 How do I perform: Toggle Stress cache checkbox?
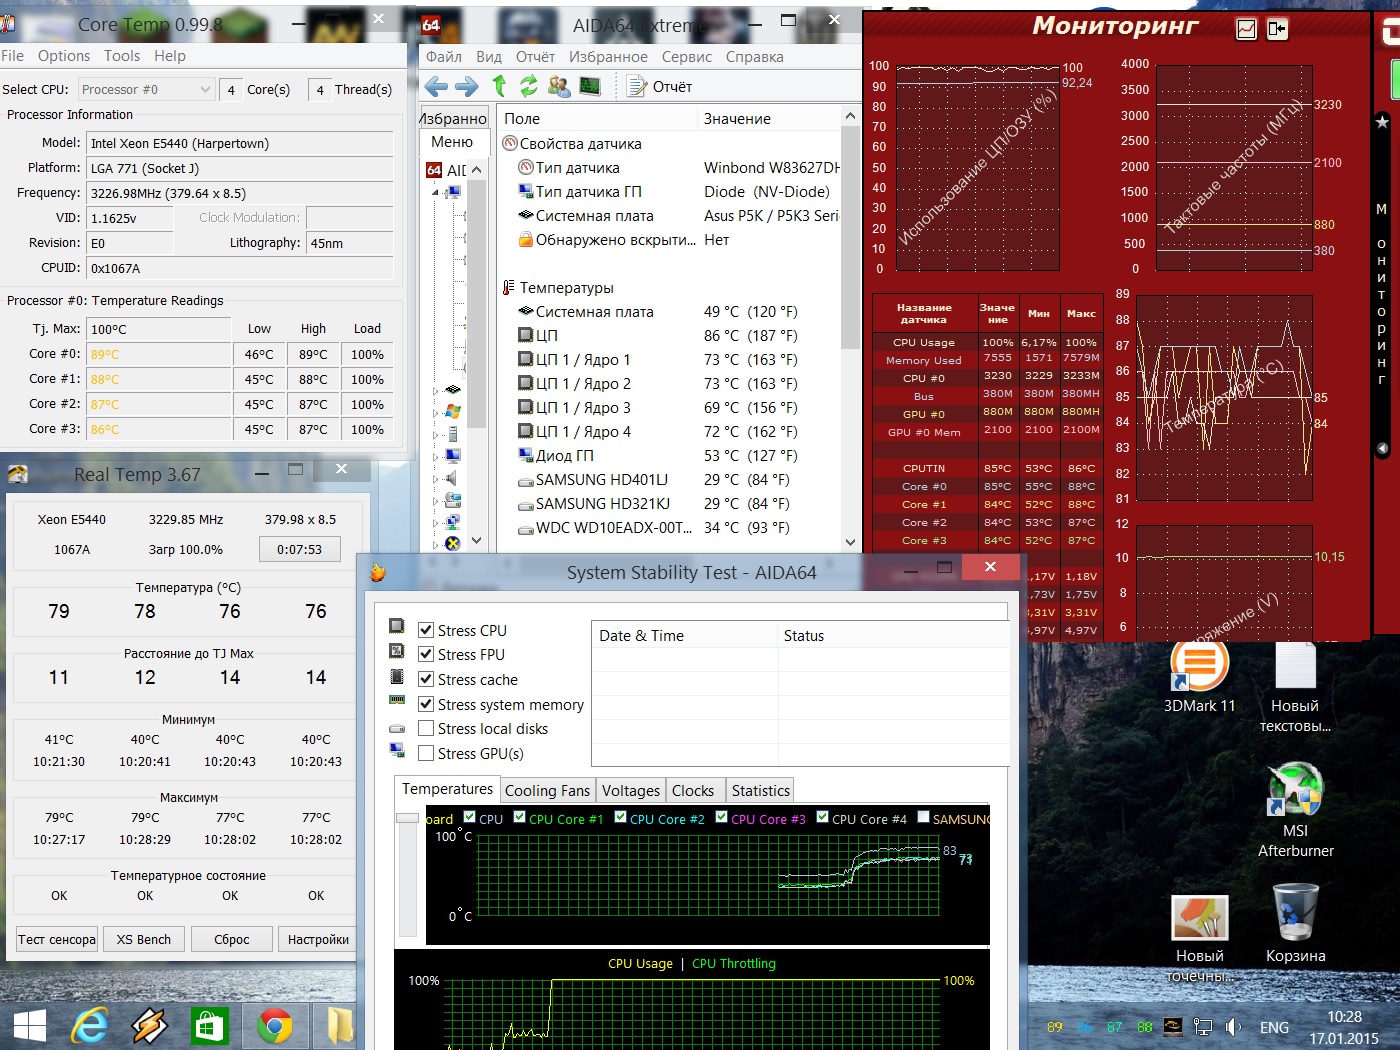pos(426,679)
